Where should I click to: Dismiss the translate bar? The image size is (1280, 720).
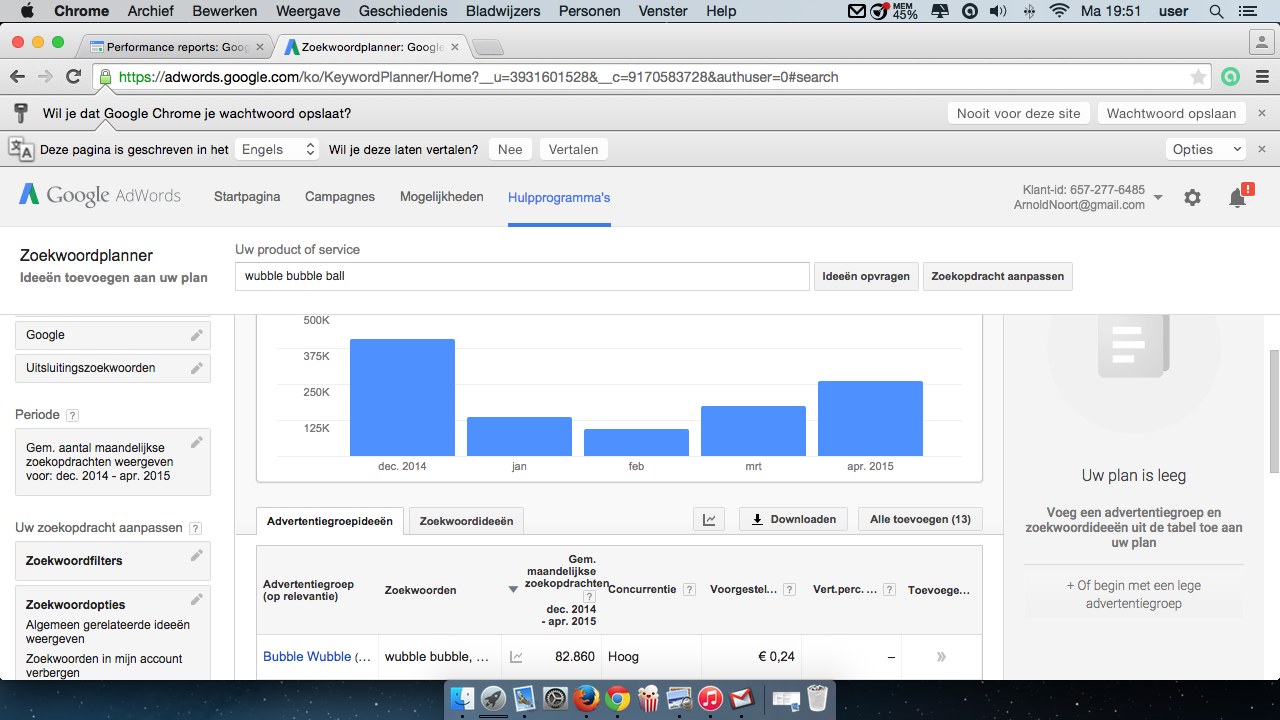pos(1262,149)
